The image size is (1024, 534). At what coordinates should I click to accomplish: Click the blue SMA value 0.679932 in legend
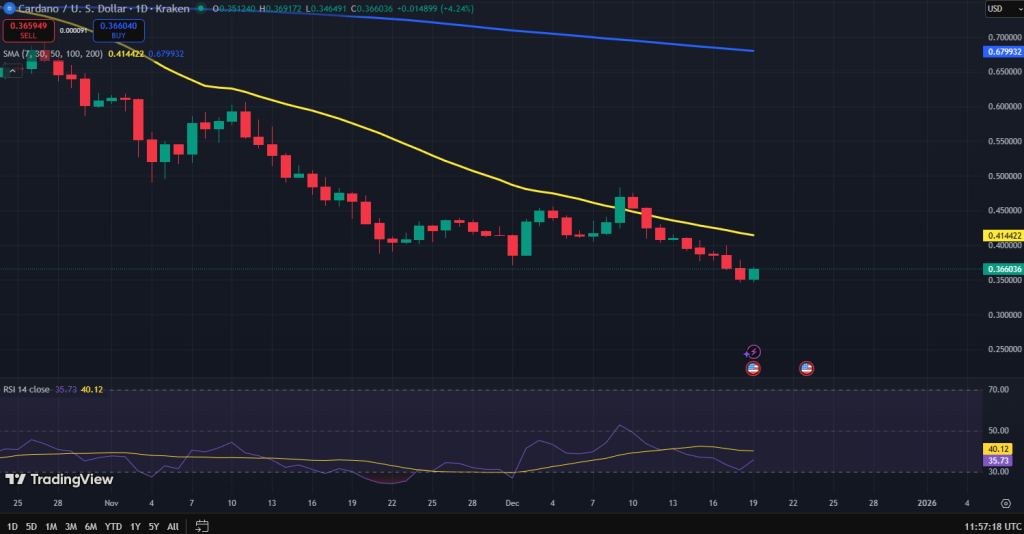[166, 54]
